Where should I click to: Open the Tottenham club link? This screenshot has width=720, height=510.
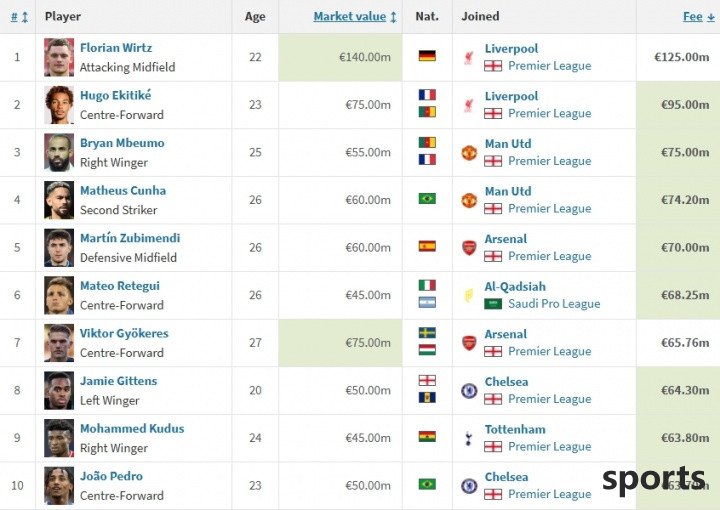pyautogui.click(x=515, y=429)
